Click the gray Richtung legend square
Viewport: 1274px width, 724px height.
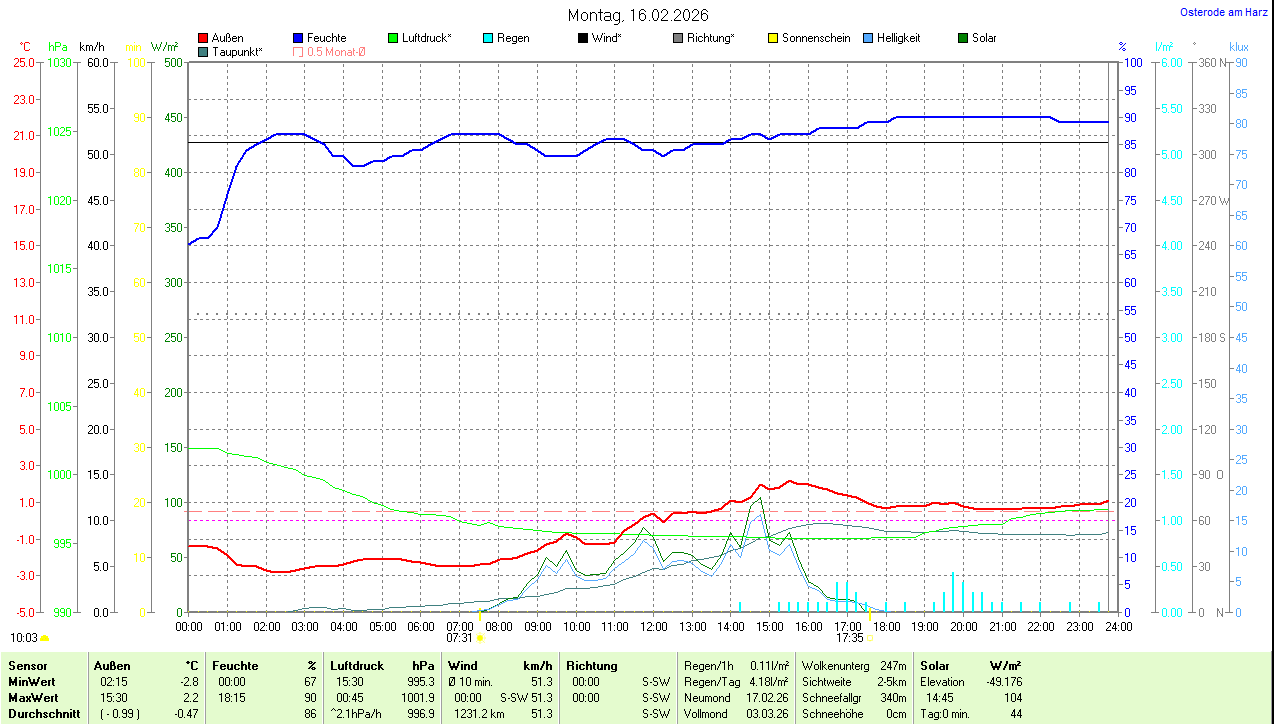[x=678, y=38]
